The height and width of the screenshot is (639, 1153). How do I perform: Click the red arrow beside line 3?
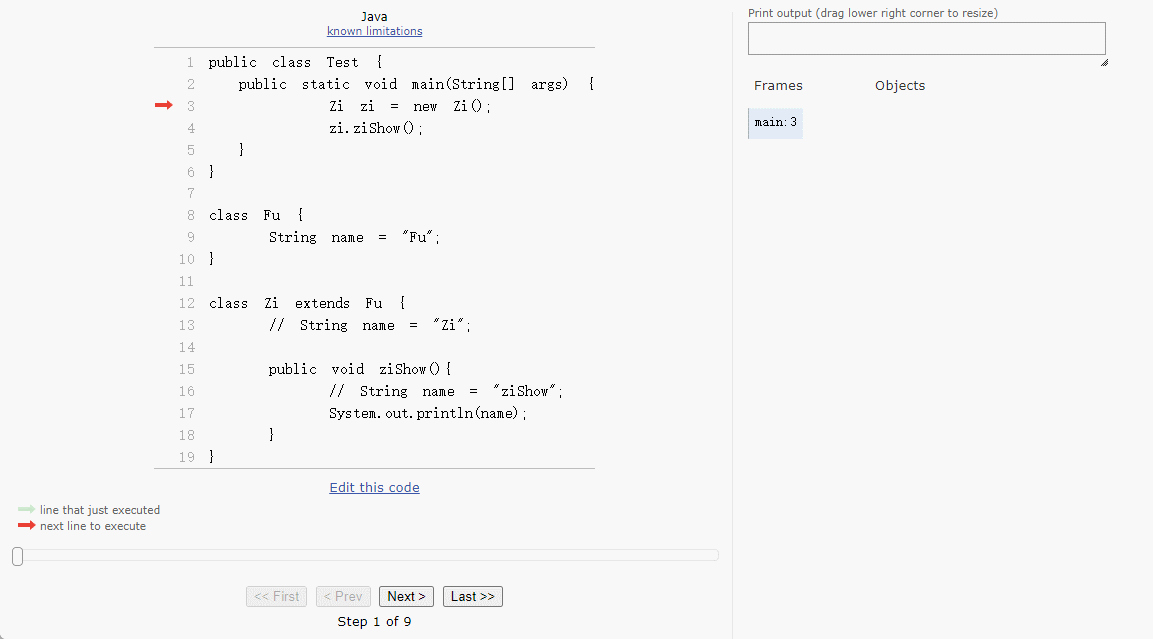coord(163,106)
